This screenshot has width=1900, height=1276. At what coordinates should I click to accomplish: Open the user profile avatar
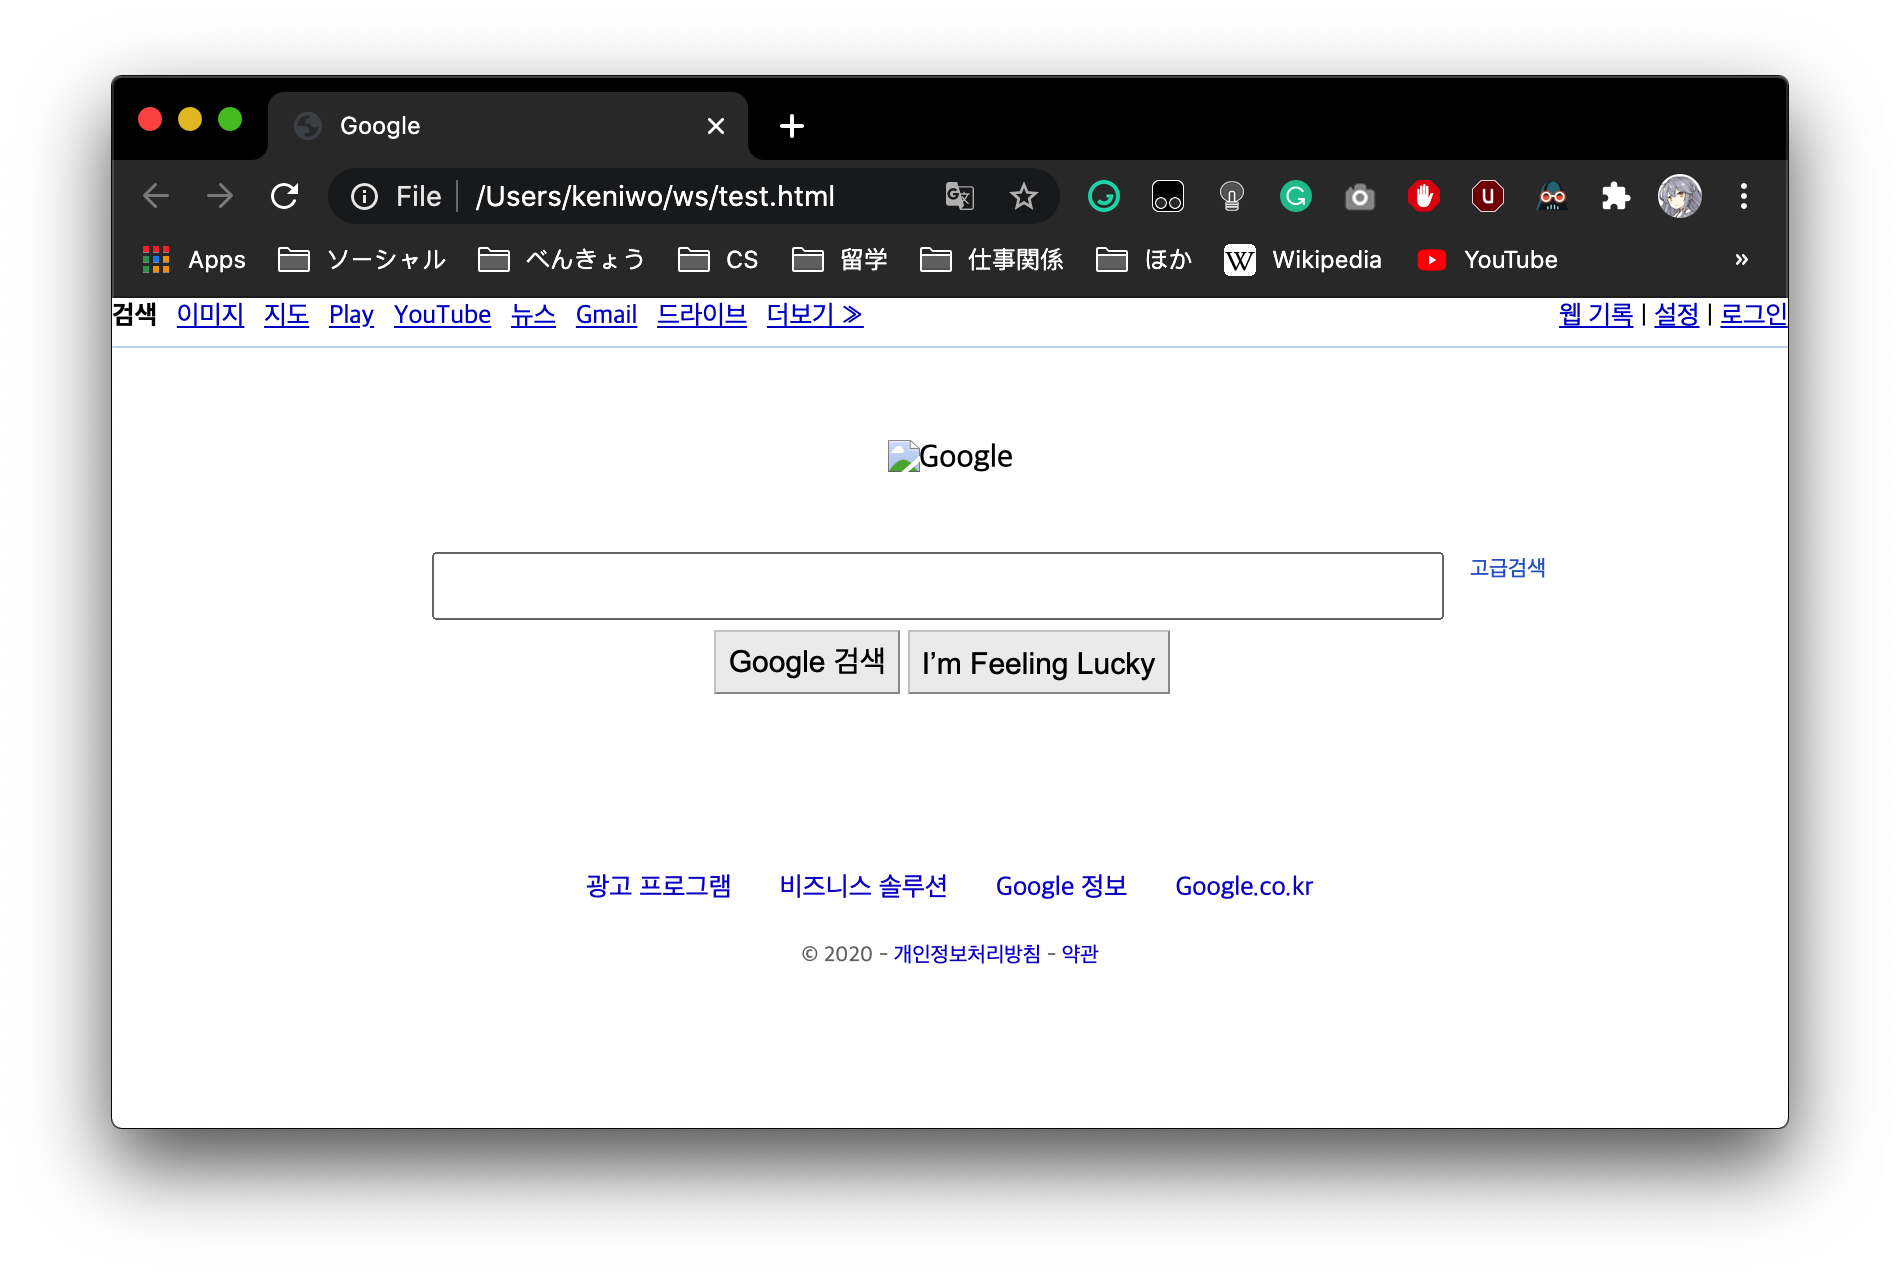pyautogui.click(x=1679, y=196)
